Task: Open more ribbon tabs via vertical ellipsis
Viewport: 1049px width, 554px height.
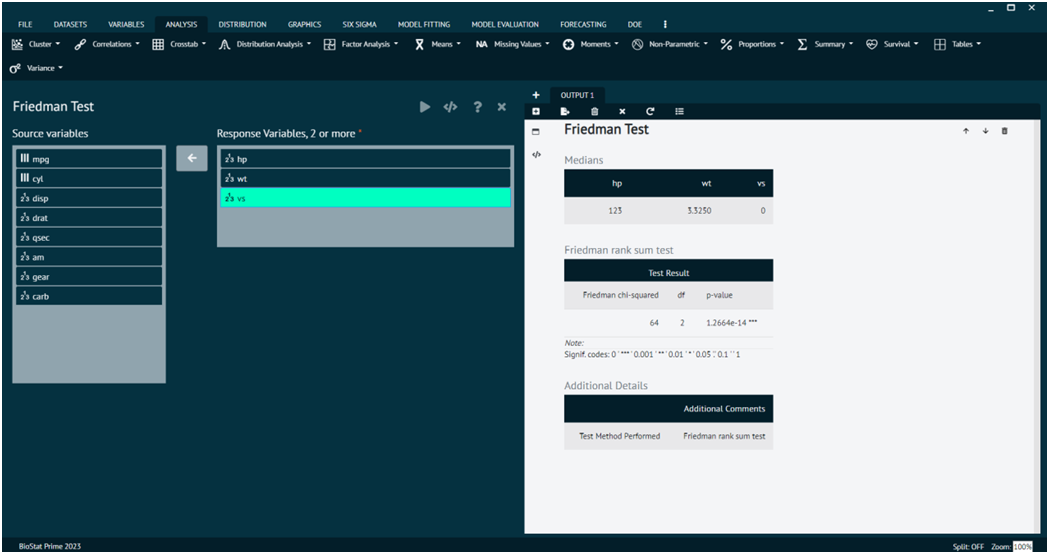Action: [664, 25]
